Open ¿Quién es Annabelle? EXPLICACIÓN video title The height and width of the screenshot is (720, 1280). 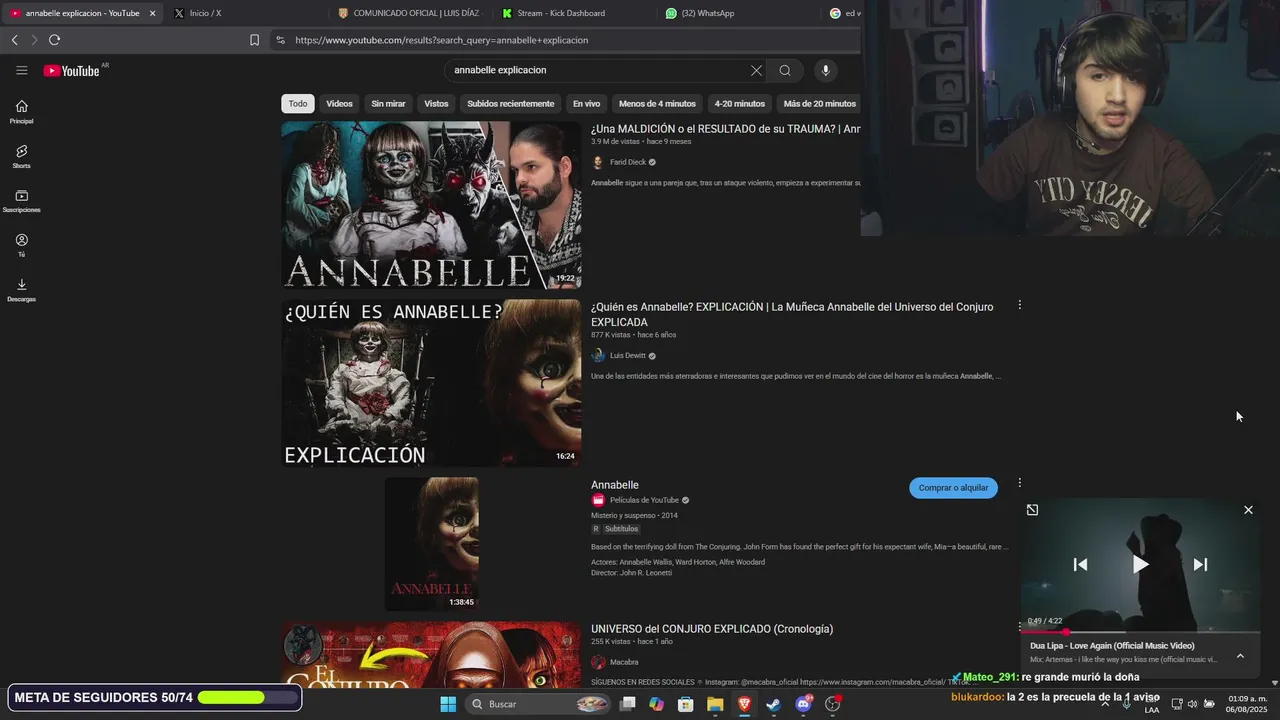tap(792, 314)
